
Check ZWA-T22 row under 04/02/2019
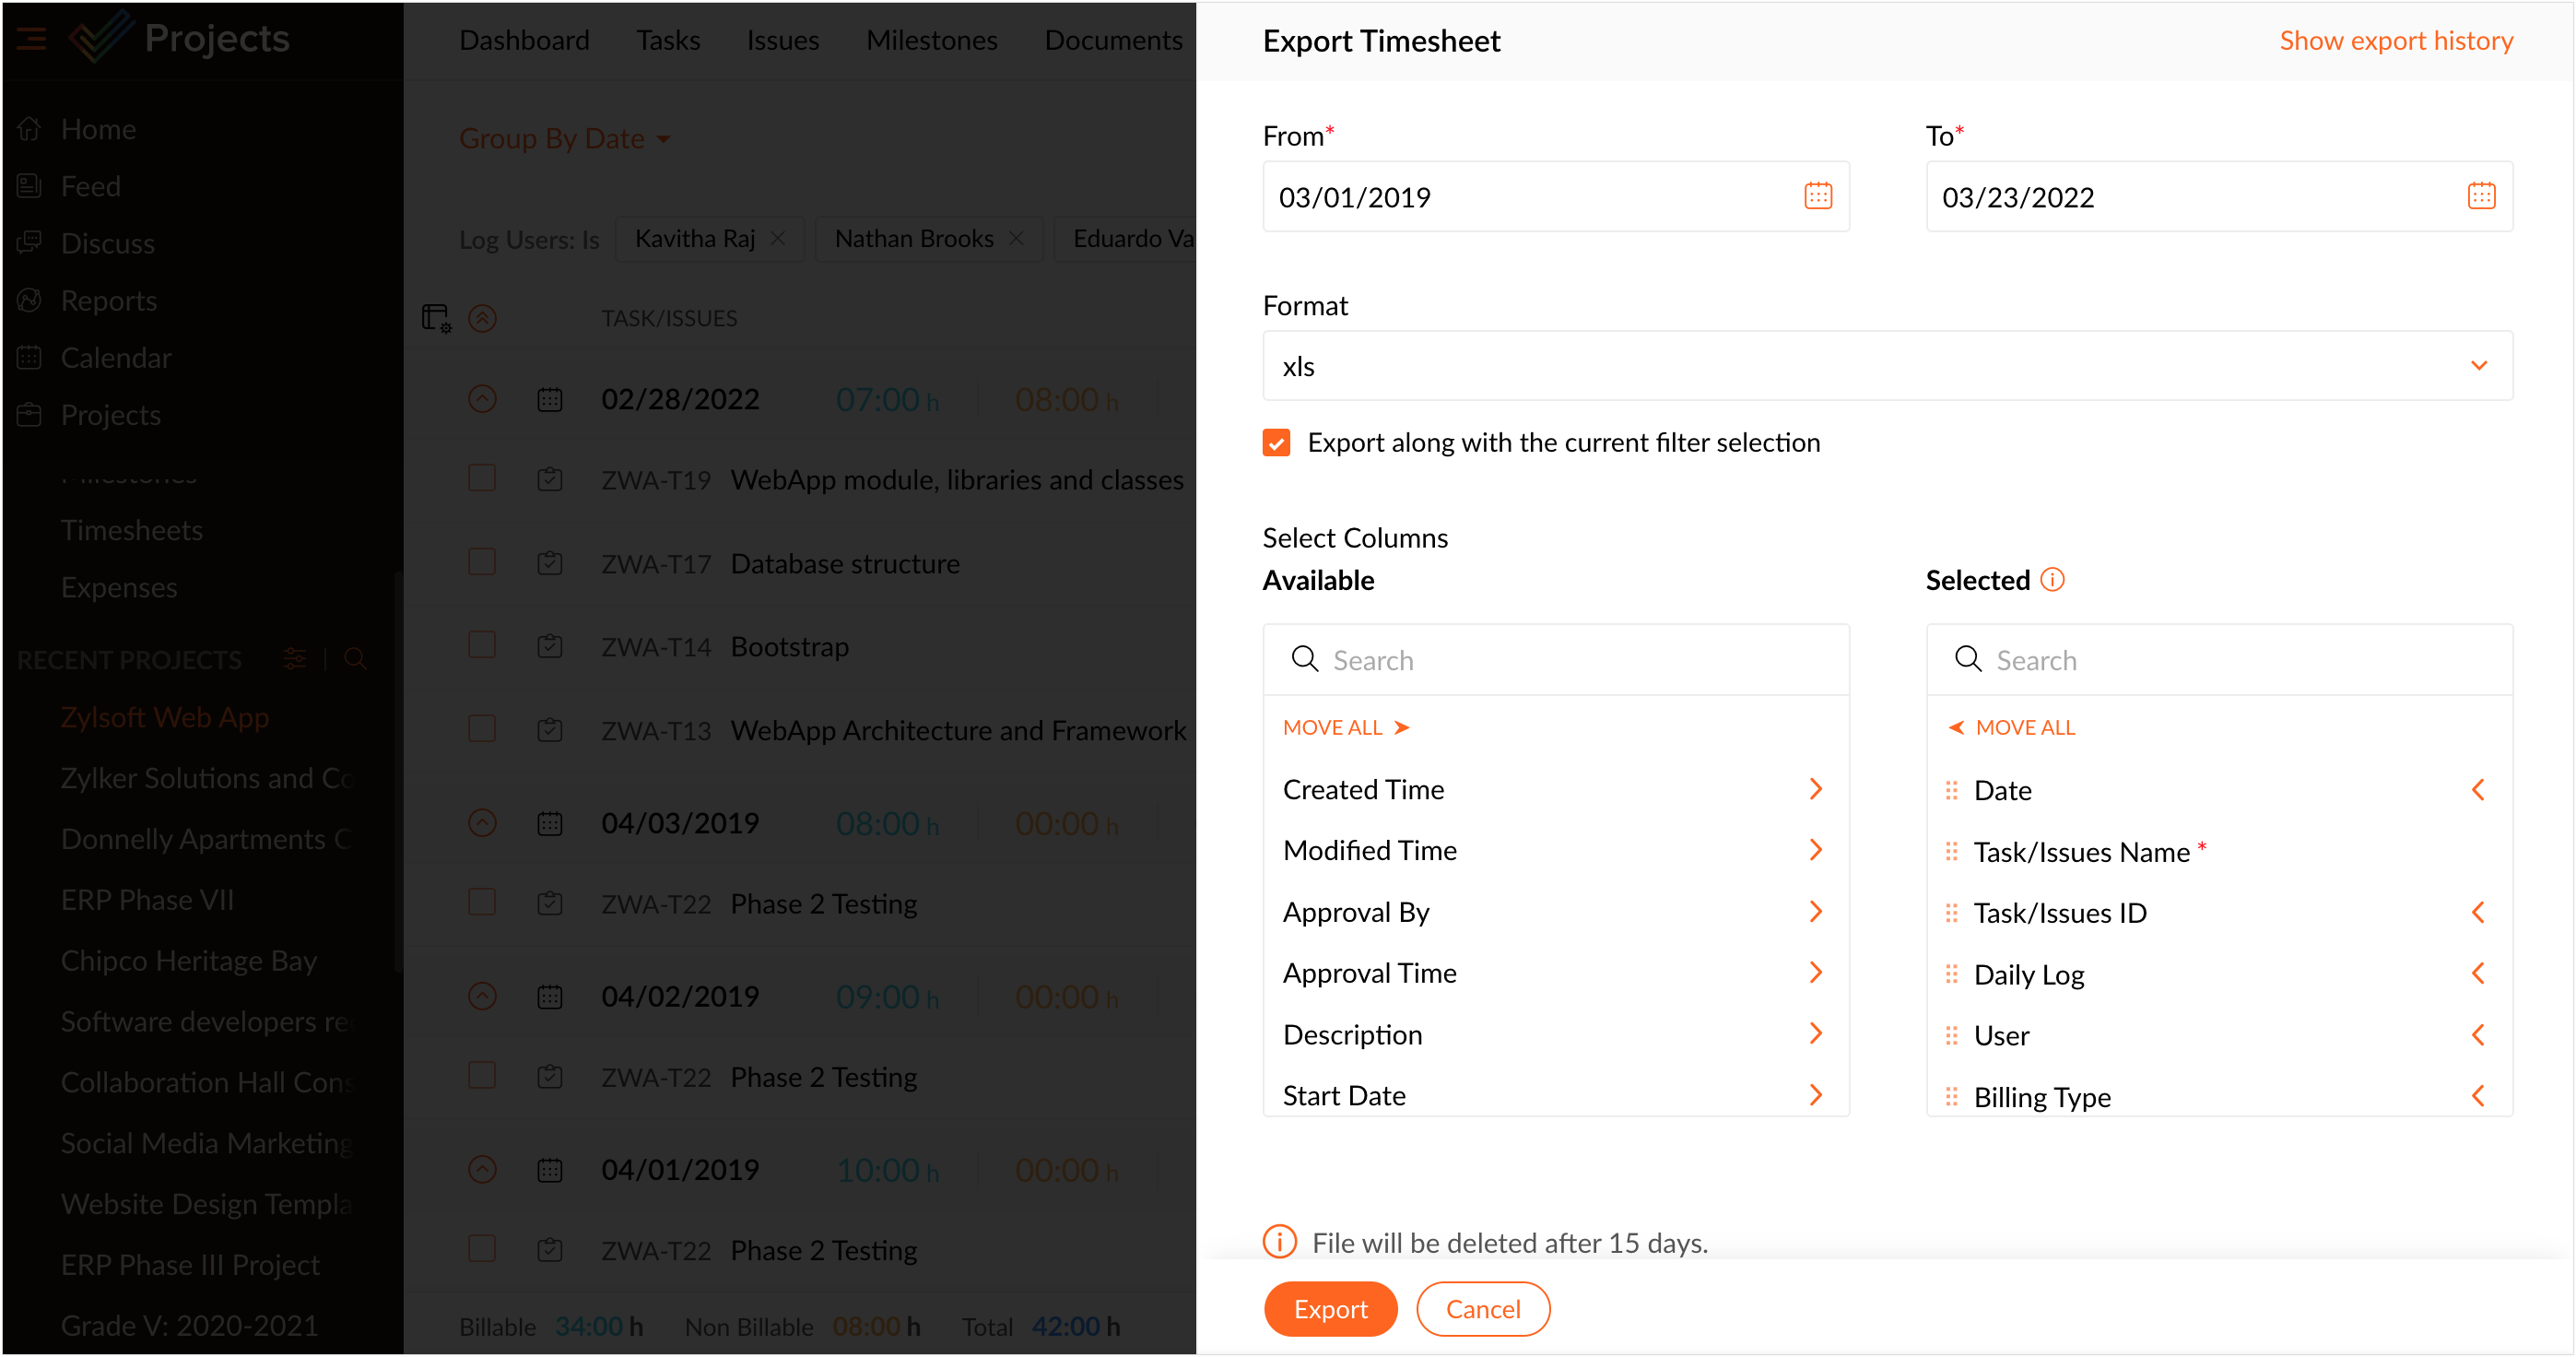[x=482, y=1076]
